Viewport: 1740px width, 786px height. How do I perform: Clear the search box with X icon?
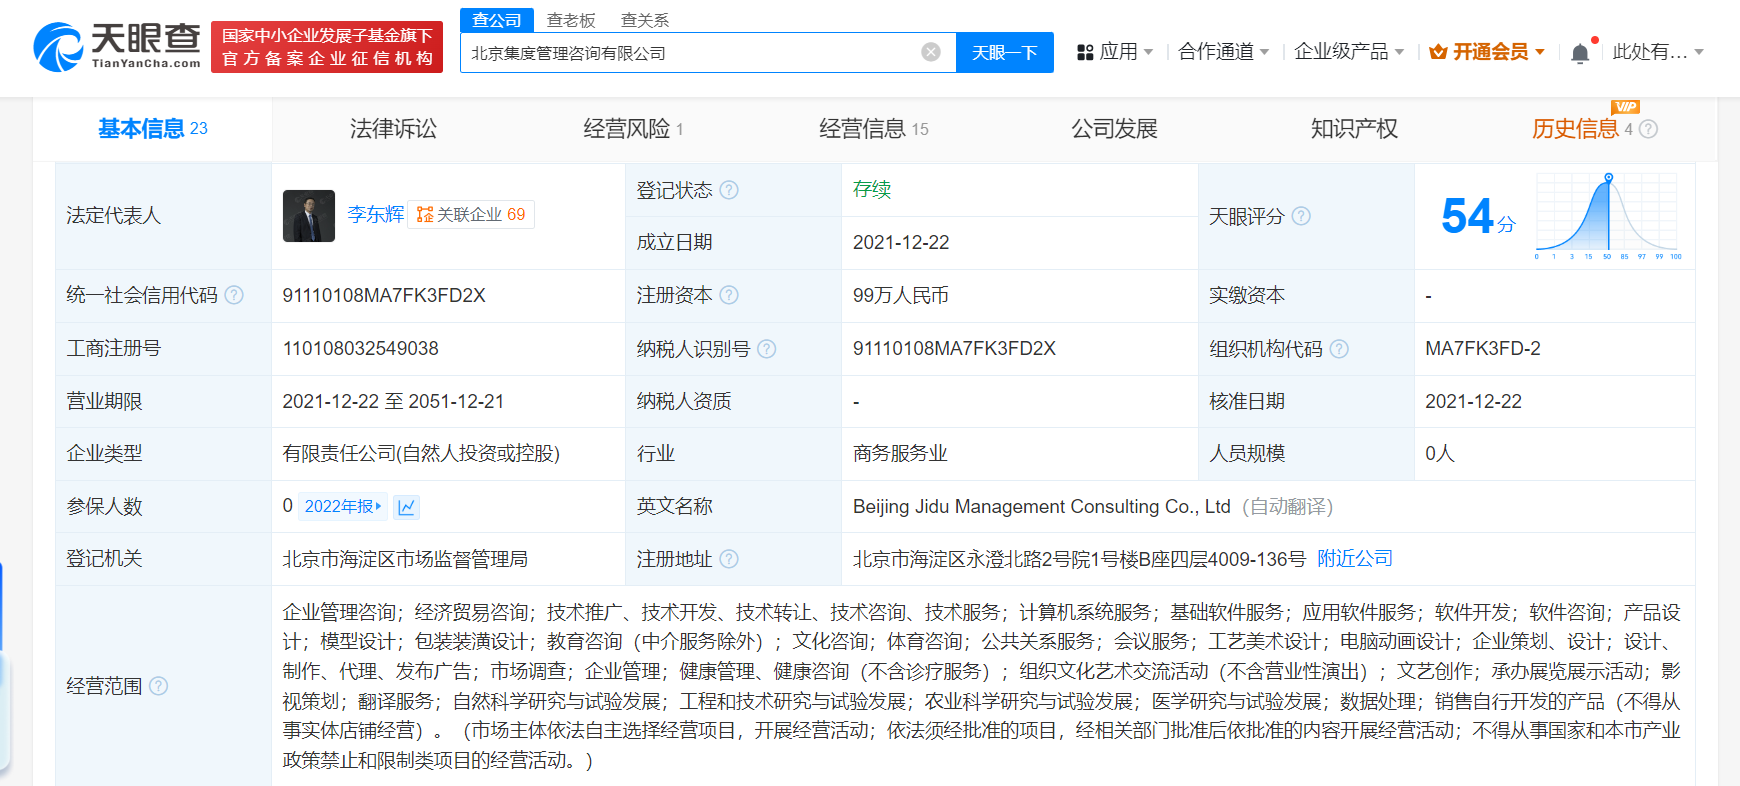coord(931,52)
